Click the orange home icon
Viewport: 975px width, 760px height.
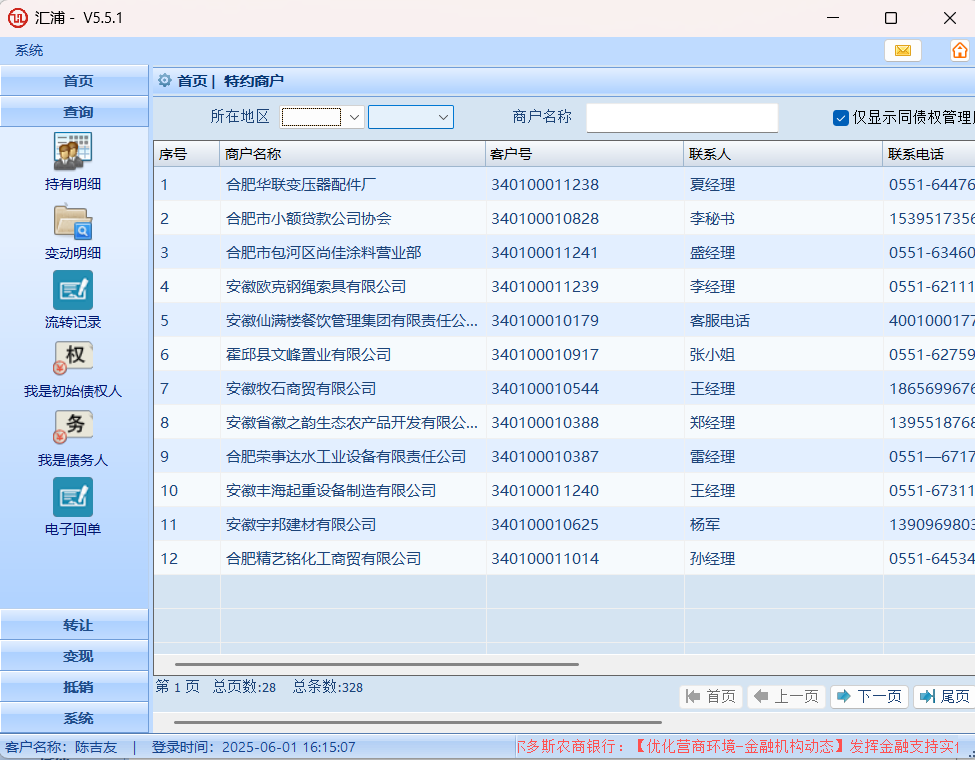click(959, 50)
